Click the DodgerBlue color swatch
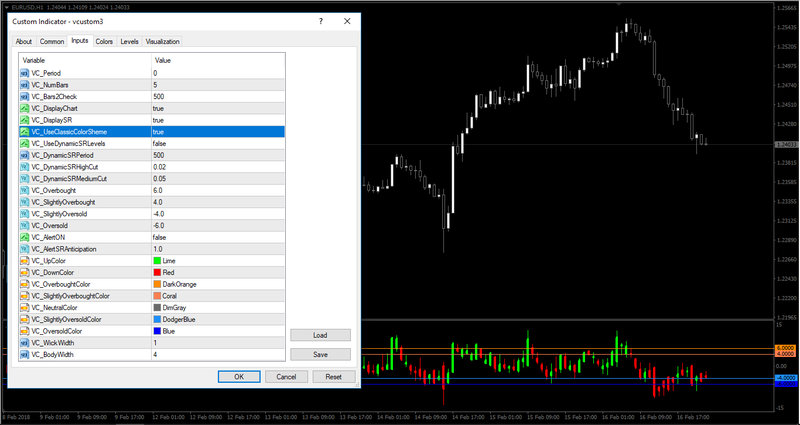 click(x=157, y=319)
